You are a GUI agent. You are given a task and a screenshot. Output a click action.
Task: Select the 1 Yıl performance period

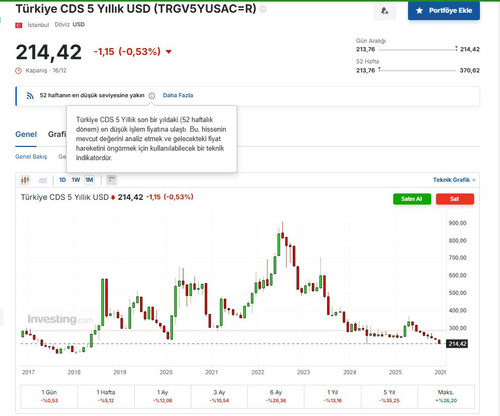[333, 396]
